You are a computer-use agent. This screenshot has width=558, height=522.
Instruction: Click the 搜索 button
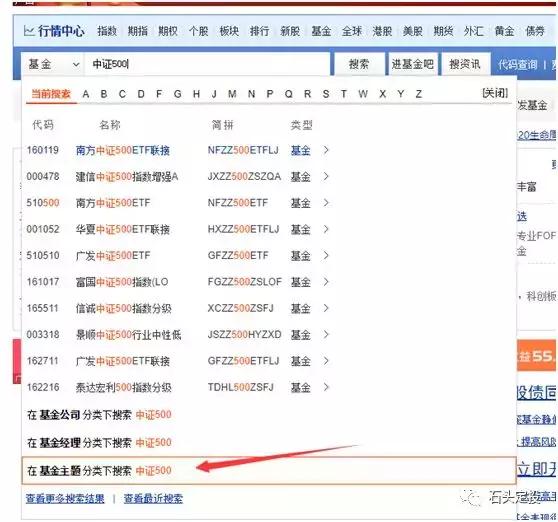359,64
